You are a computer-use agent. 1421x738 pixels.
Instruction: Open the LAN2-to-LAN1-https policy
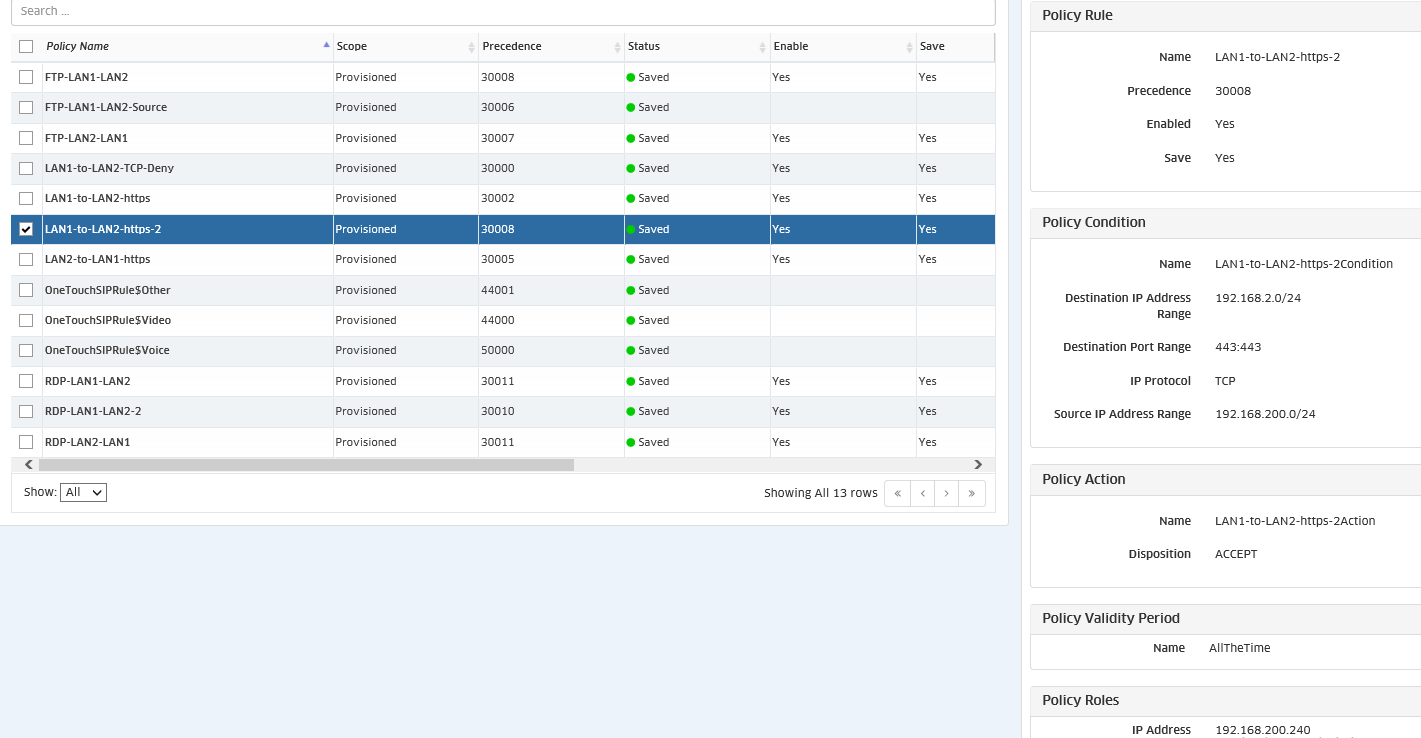(x=97, y=259)
